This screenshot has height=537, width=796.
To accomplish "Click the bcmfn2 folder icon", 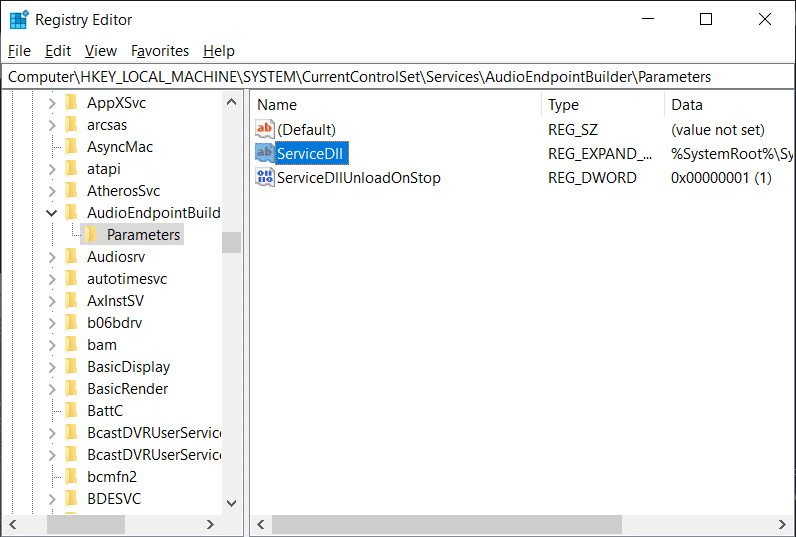I will coord(72,476).
